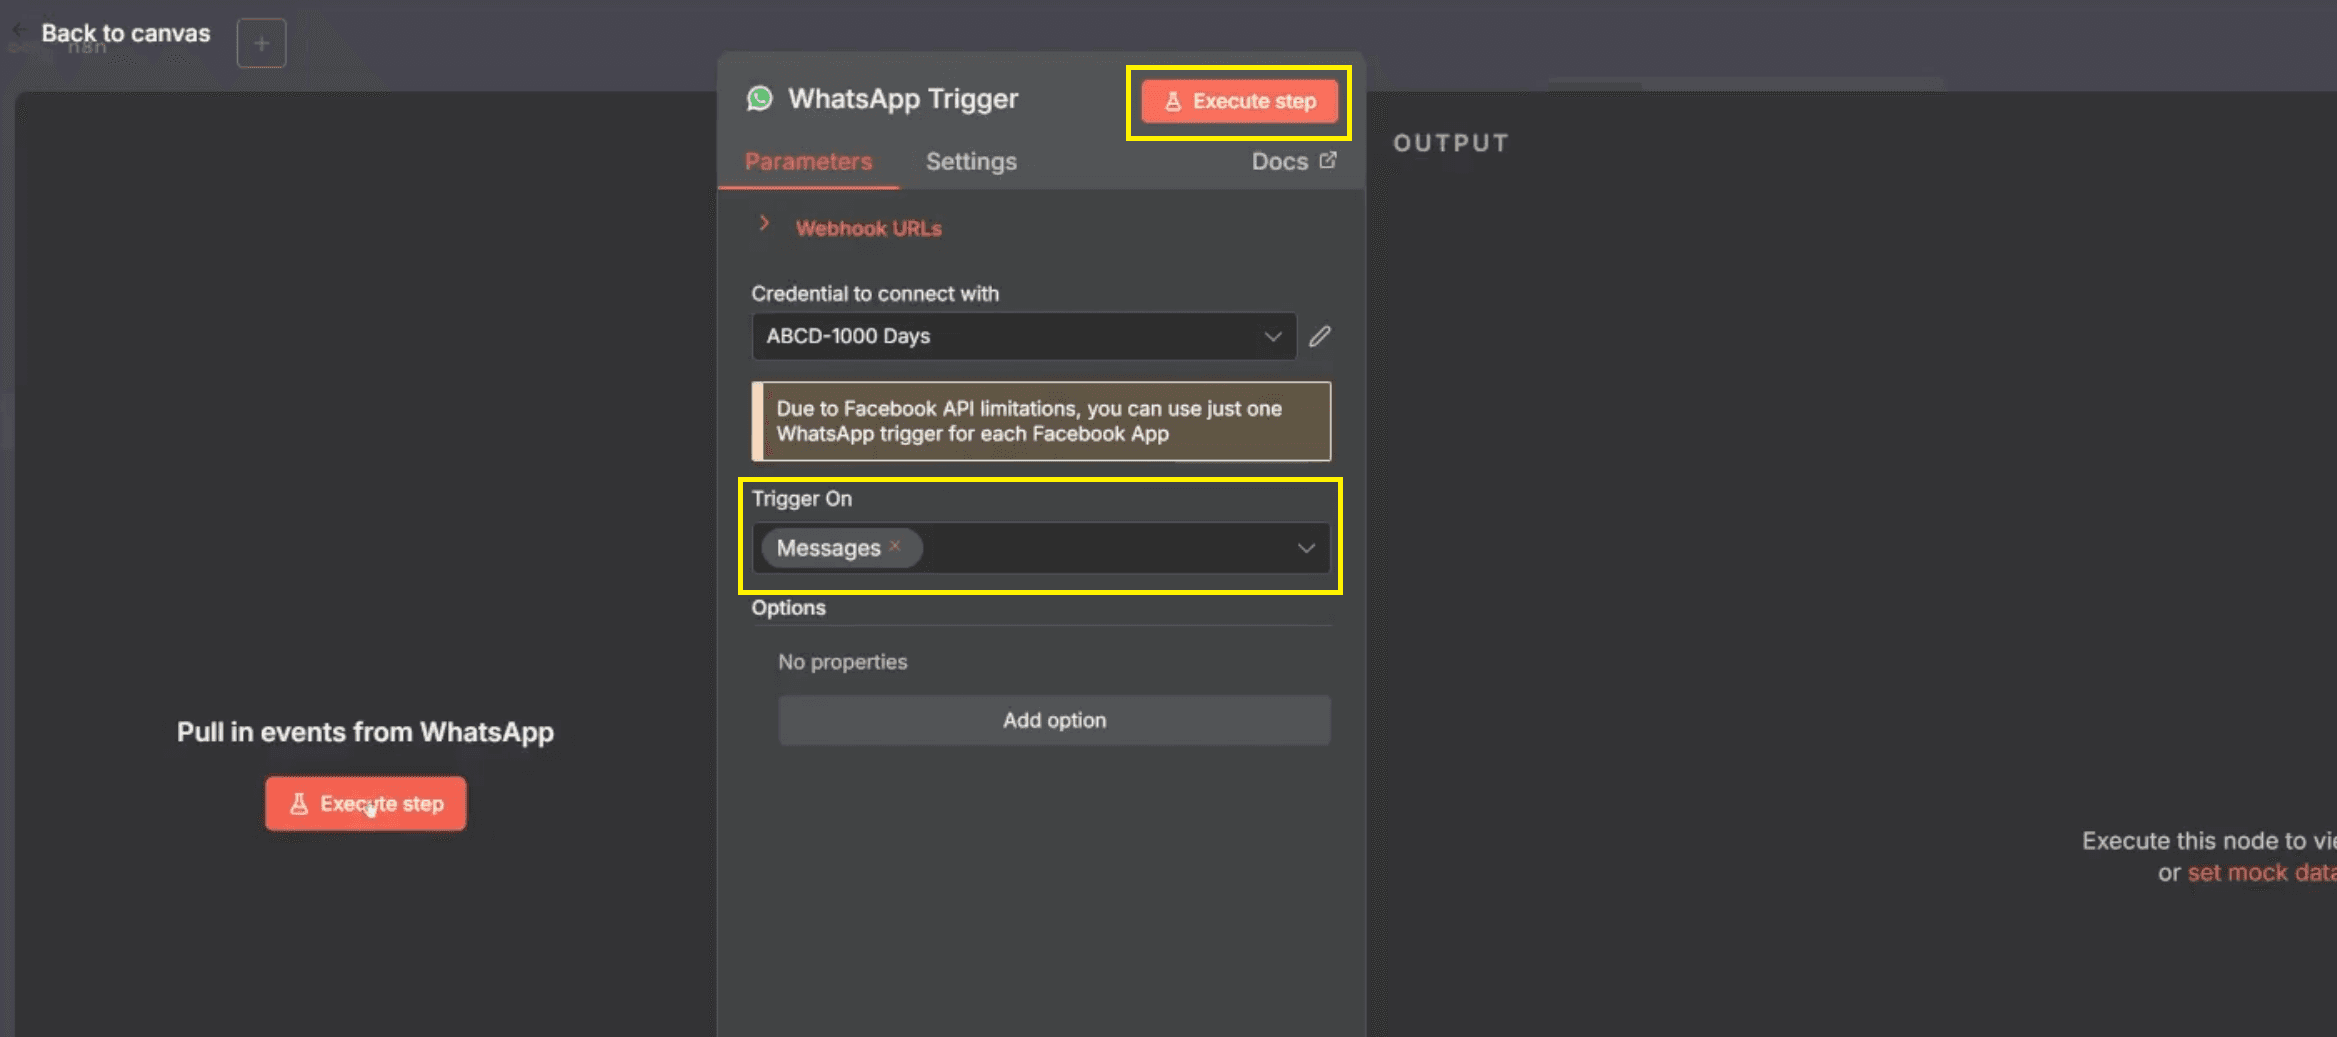This screenshot has width=2337, height=1037.
Task: Select the Parameters tab
Action: [x=807, y=161]
